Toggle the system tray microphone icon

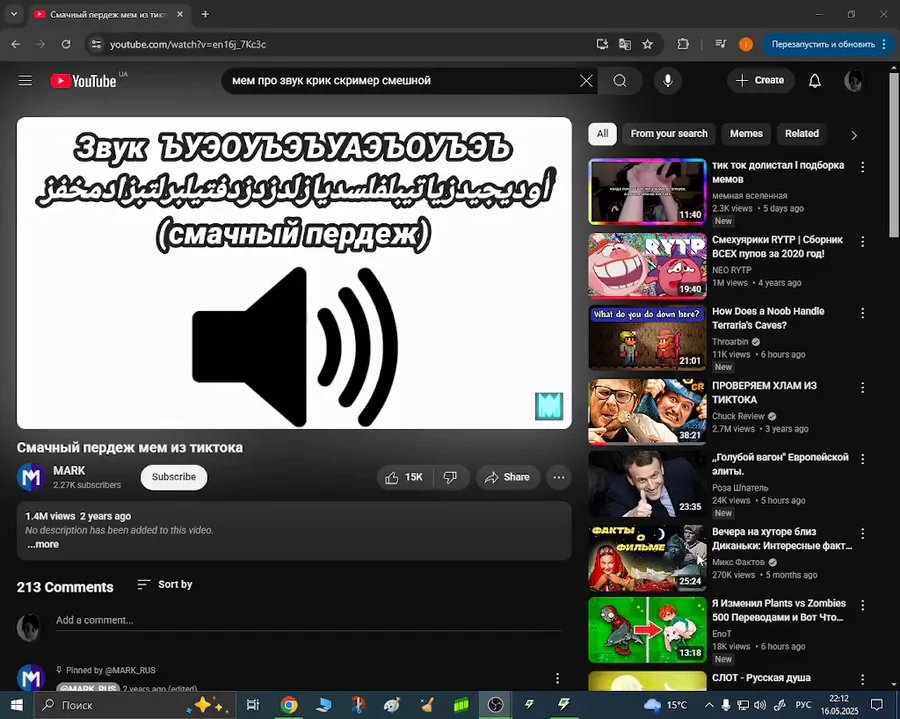[x=726, y=705]
